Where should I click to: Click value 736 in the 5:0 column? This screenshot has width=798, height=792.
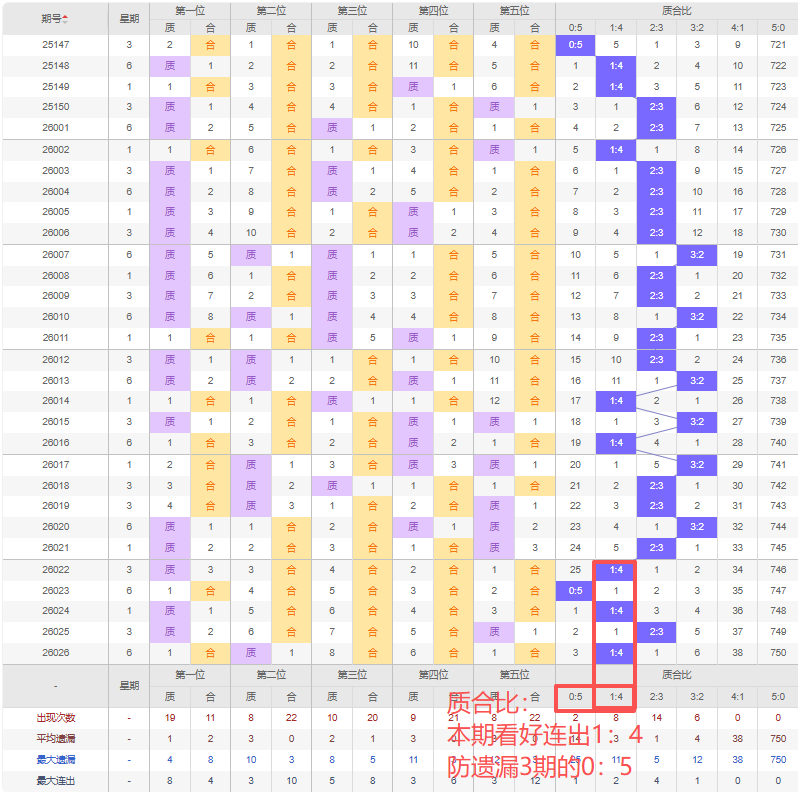(778, 360)
